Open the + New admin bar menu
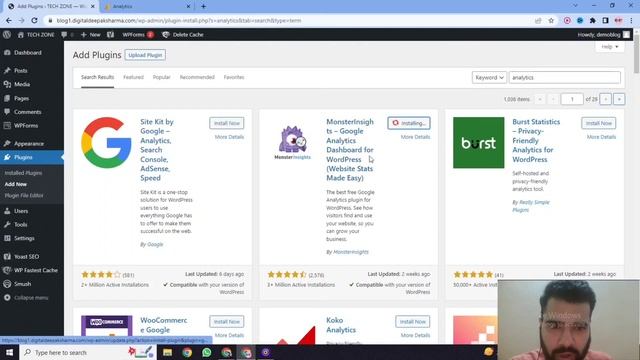Screen dimensions: 640x360 click(x=91, y=35)
